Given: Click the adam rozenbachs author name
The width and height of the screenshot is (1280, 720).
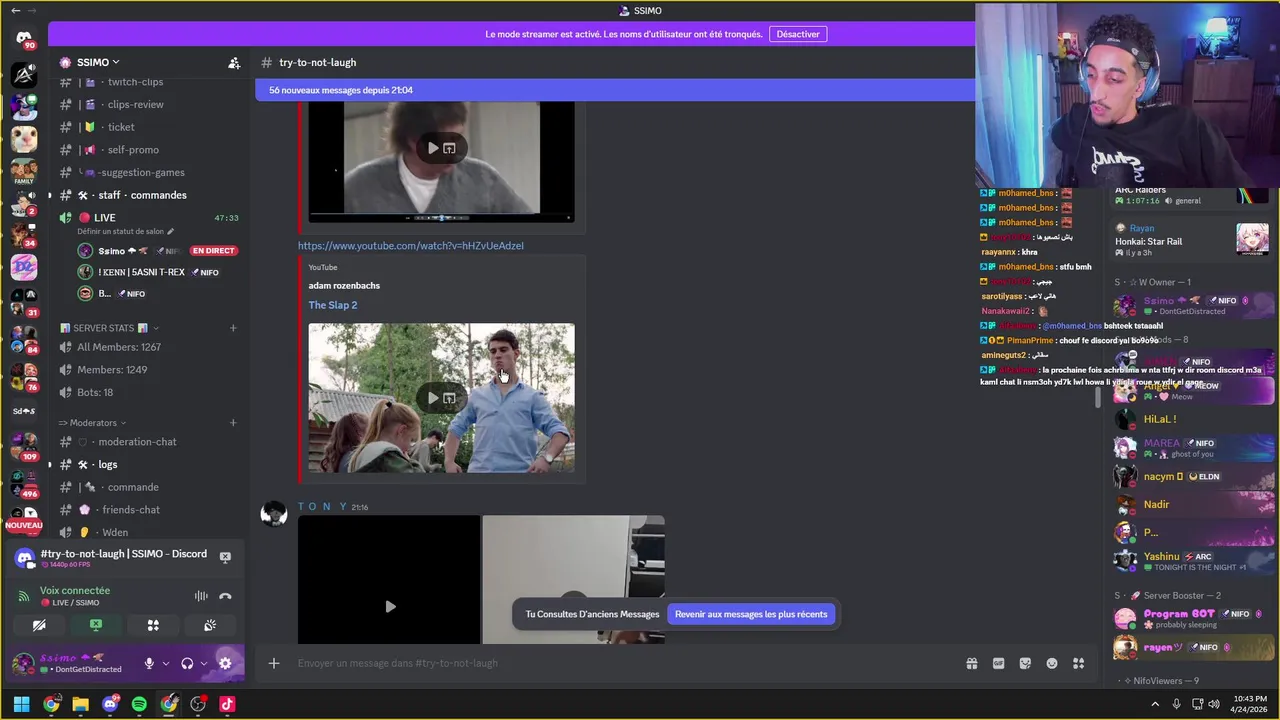Looking at the screenshot, I should click(x=344, y=286).
